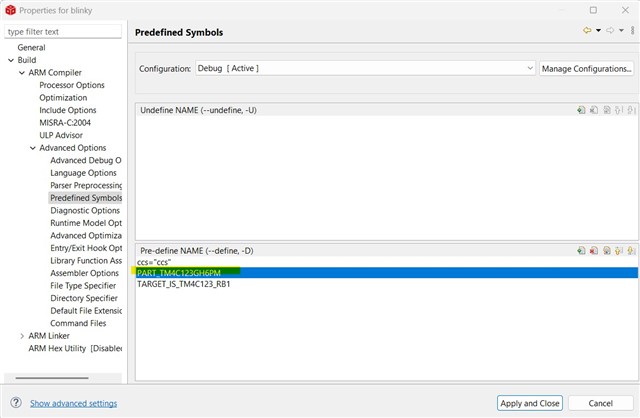Click Move Up icon in Pre-define NAME toolbar

619,250
